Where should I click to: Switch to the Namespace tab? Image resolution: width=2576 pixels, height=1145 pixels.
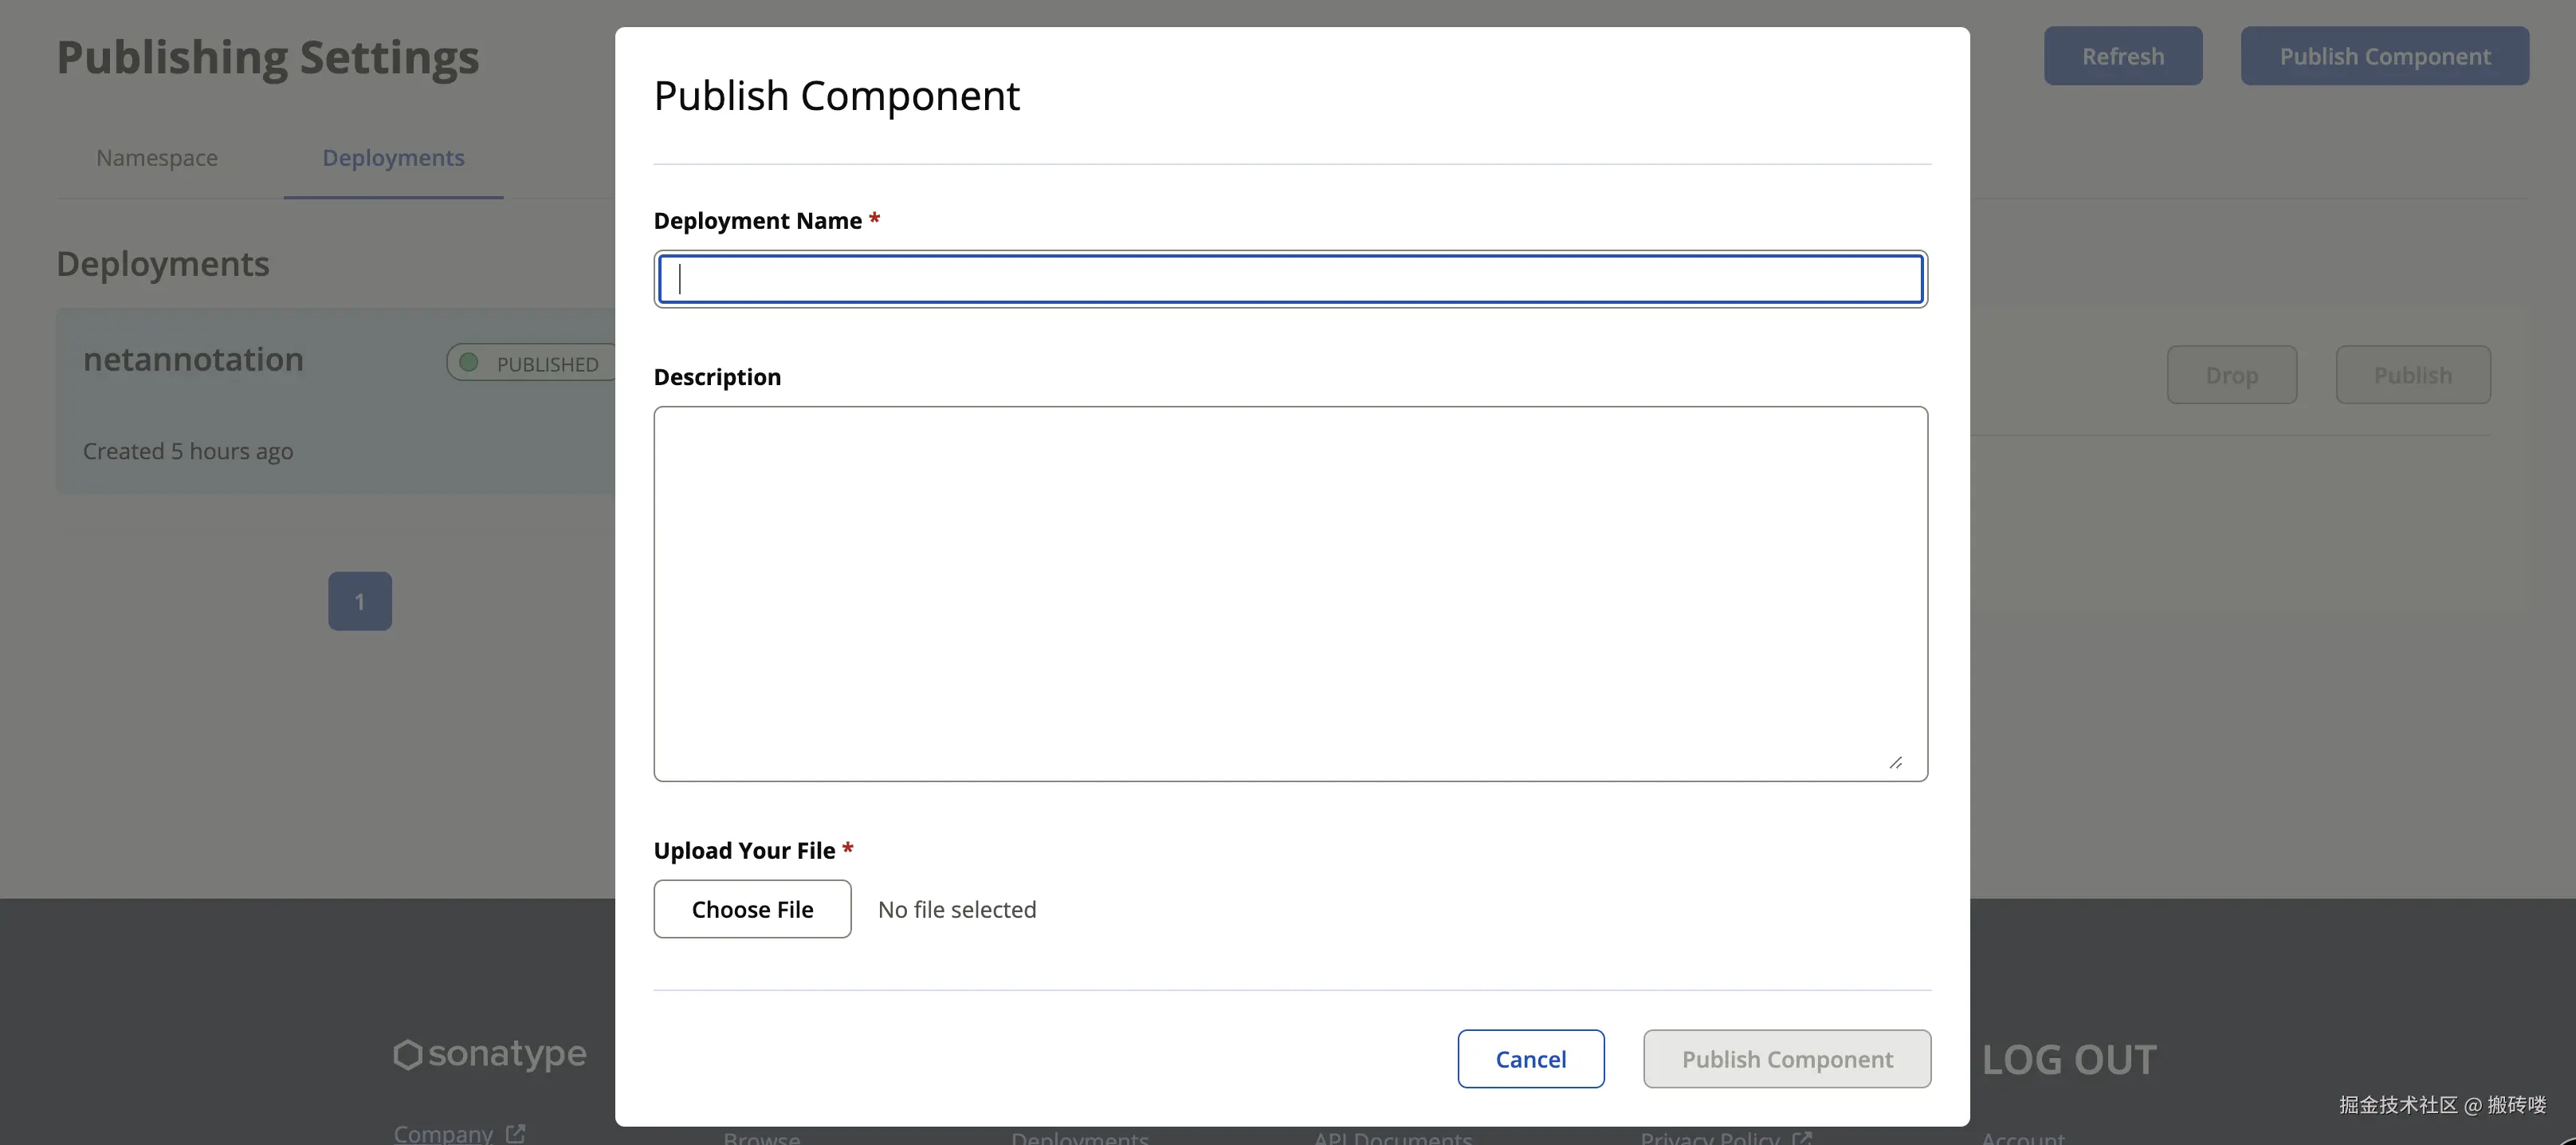pos(157,158)
